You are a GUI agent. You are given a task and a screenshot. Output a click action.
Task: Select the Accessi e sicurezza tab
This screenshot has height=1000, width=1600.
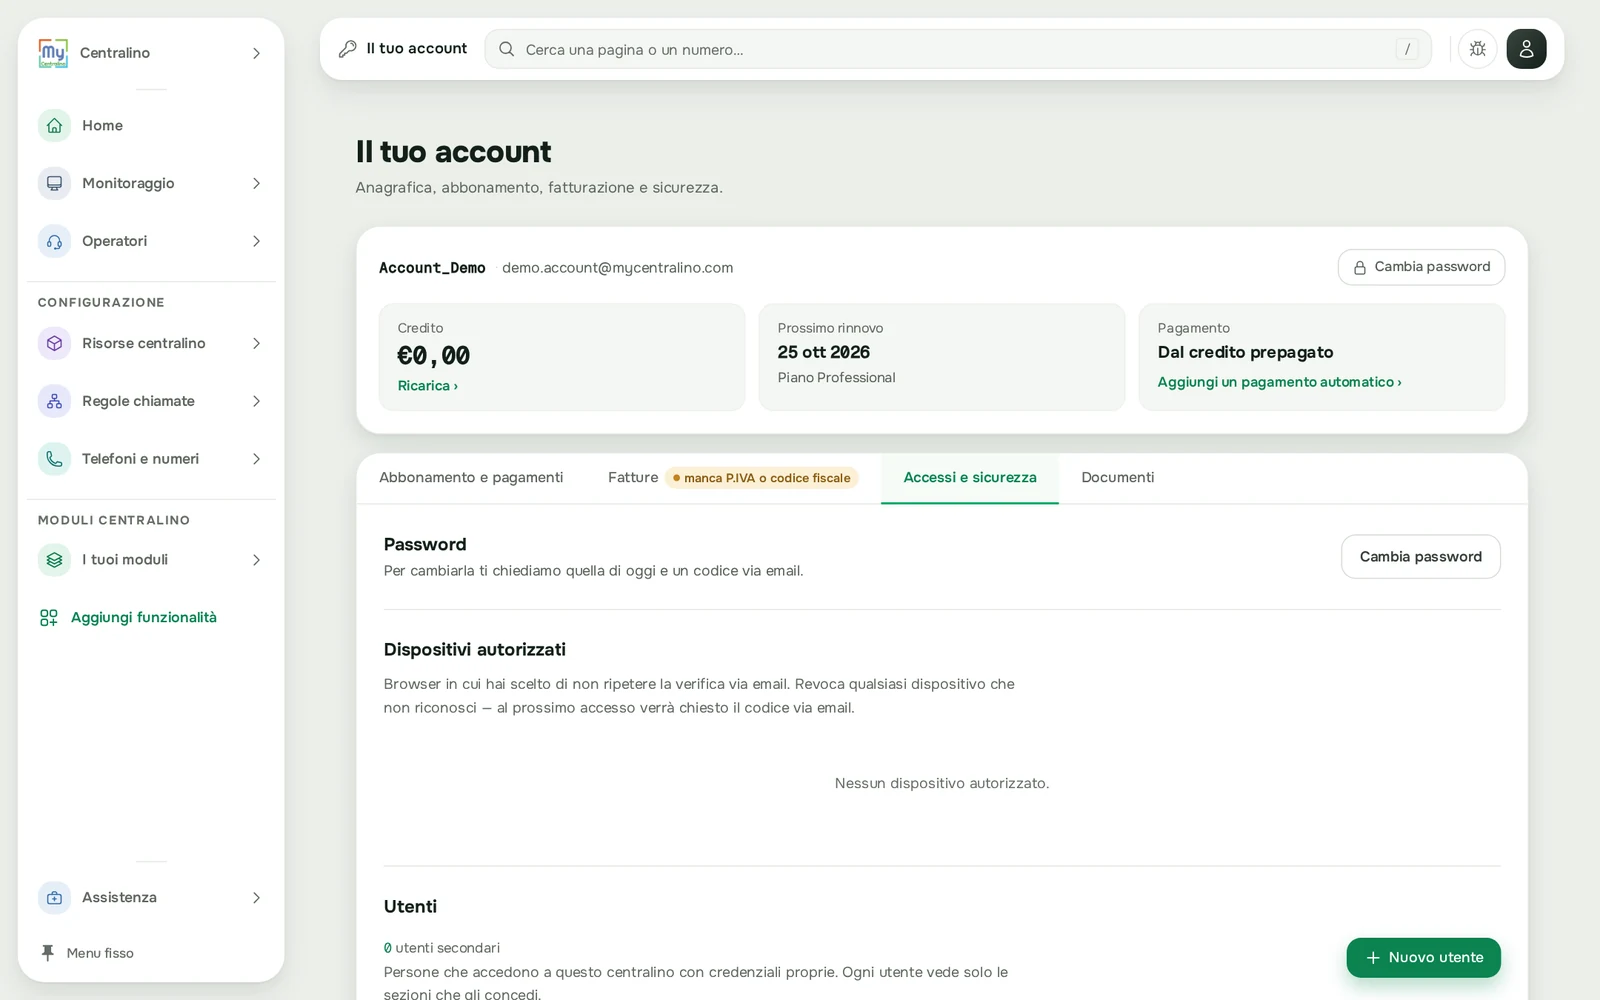pos(970,478)
